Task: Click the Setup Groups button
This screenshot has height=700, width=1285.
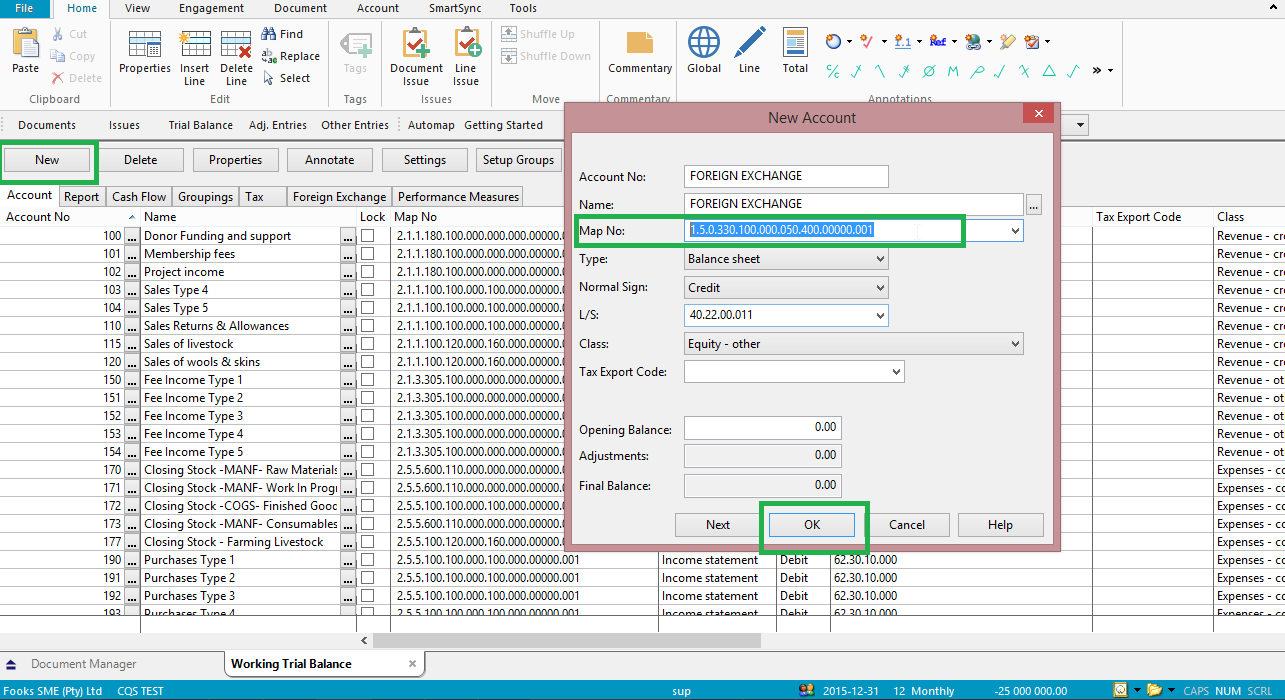Action: coord(518,160)
